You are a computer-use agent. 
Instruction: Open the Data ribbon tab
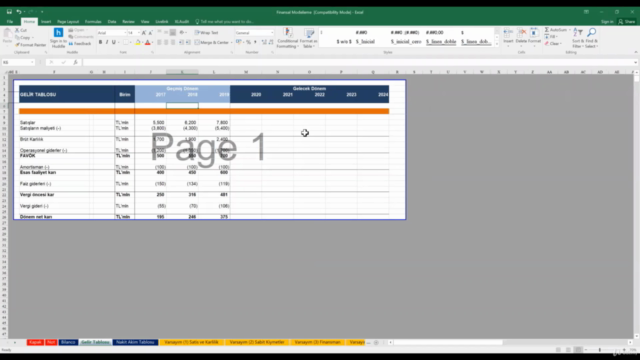(x=112, y=22)
